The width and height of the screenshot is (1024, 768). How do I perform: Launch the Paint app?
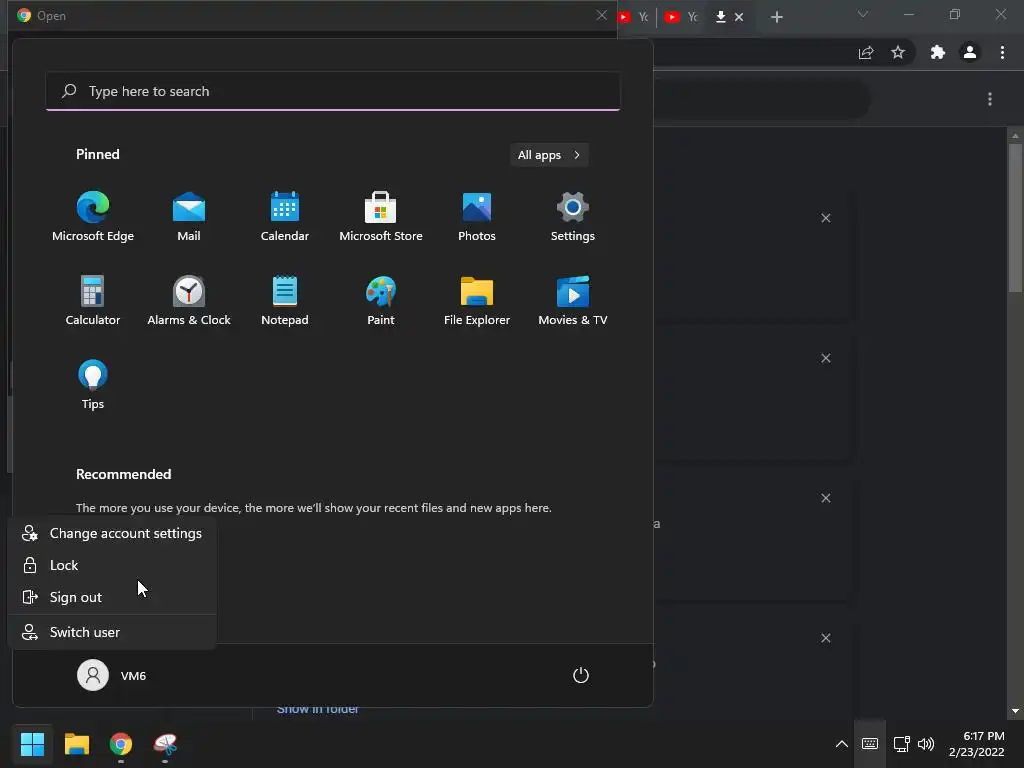(x=381, y=300)
